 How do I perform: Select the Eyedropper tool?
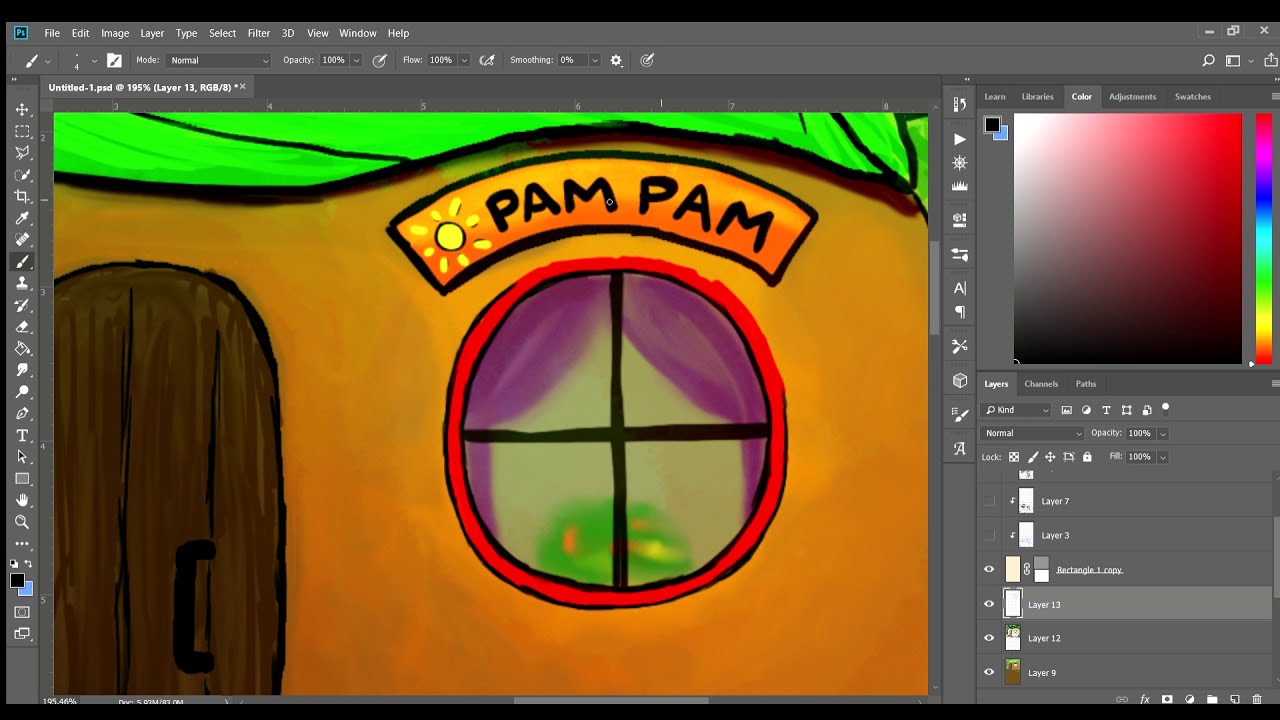(x=22, y=218)
